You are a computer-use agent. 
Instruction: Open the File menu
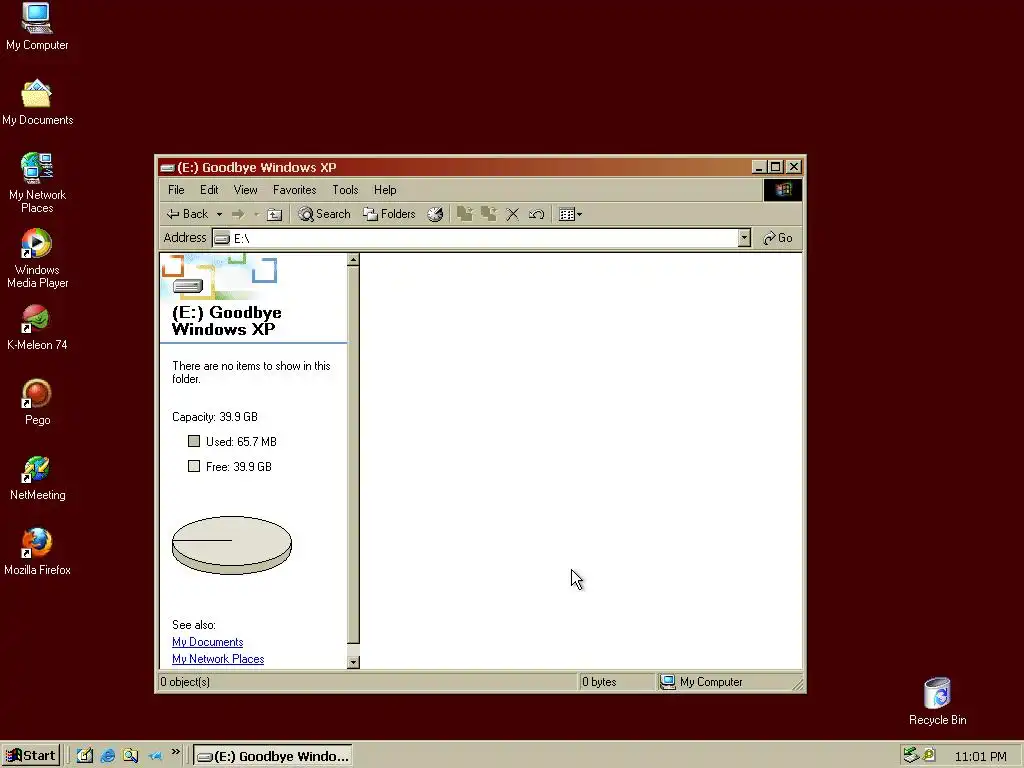[176, 190]
